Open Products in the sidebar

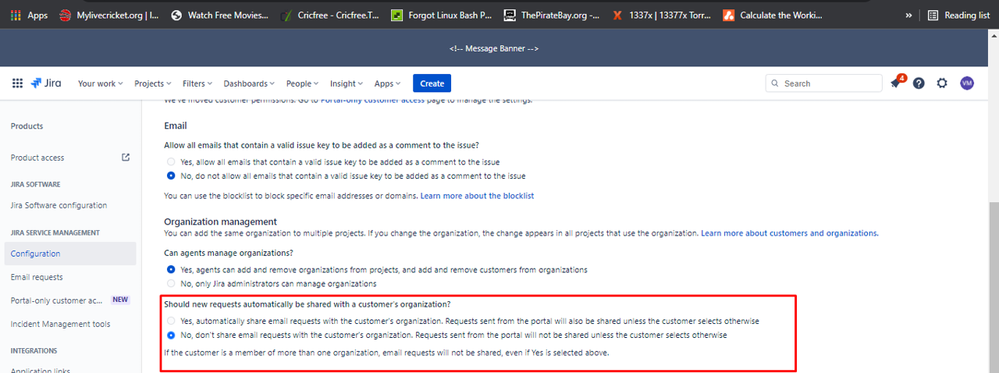point(27,126)
